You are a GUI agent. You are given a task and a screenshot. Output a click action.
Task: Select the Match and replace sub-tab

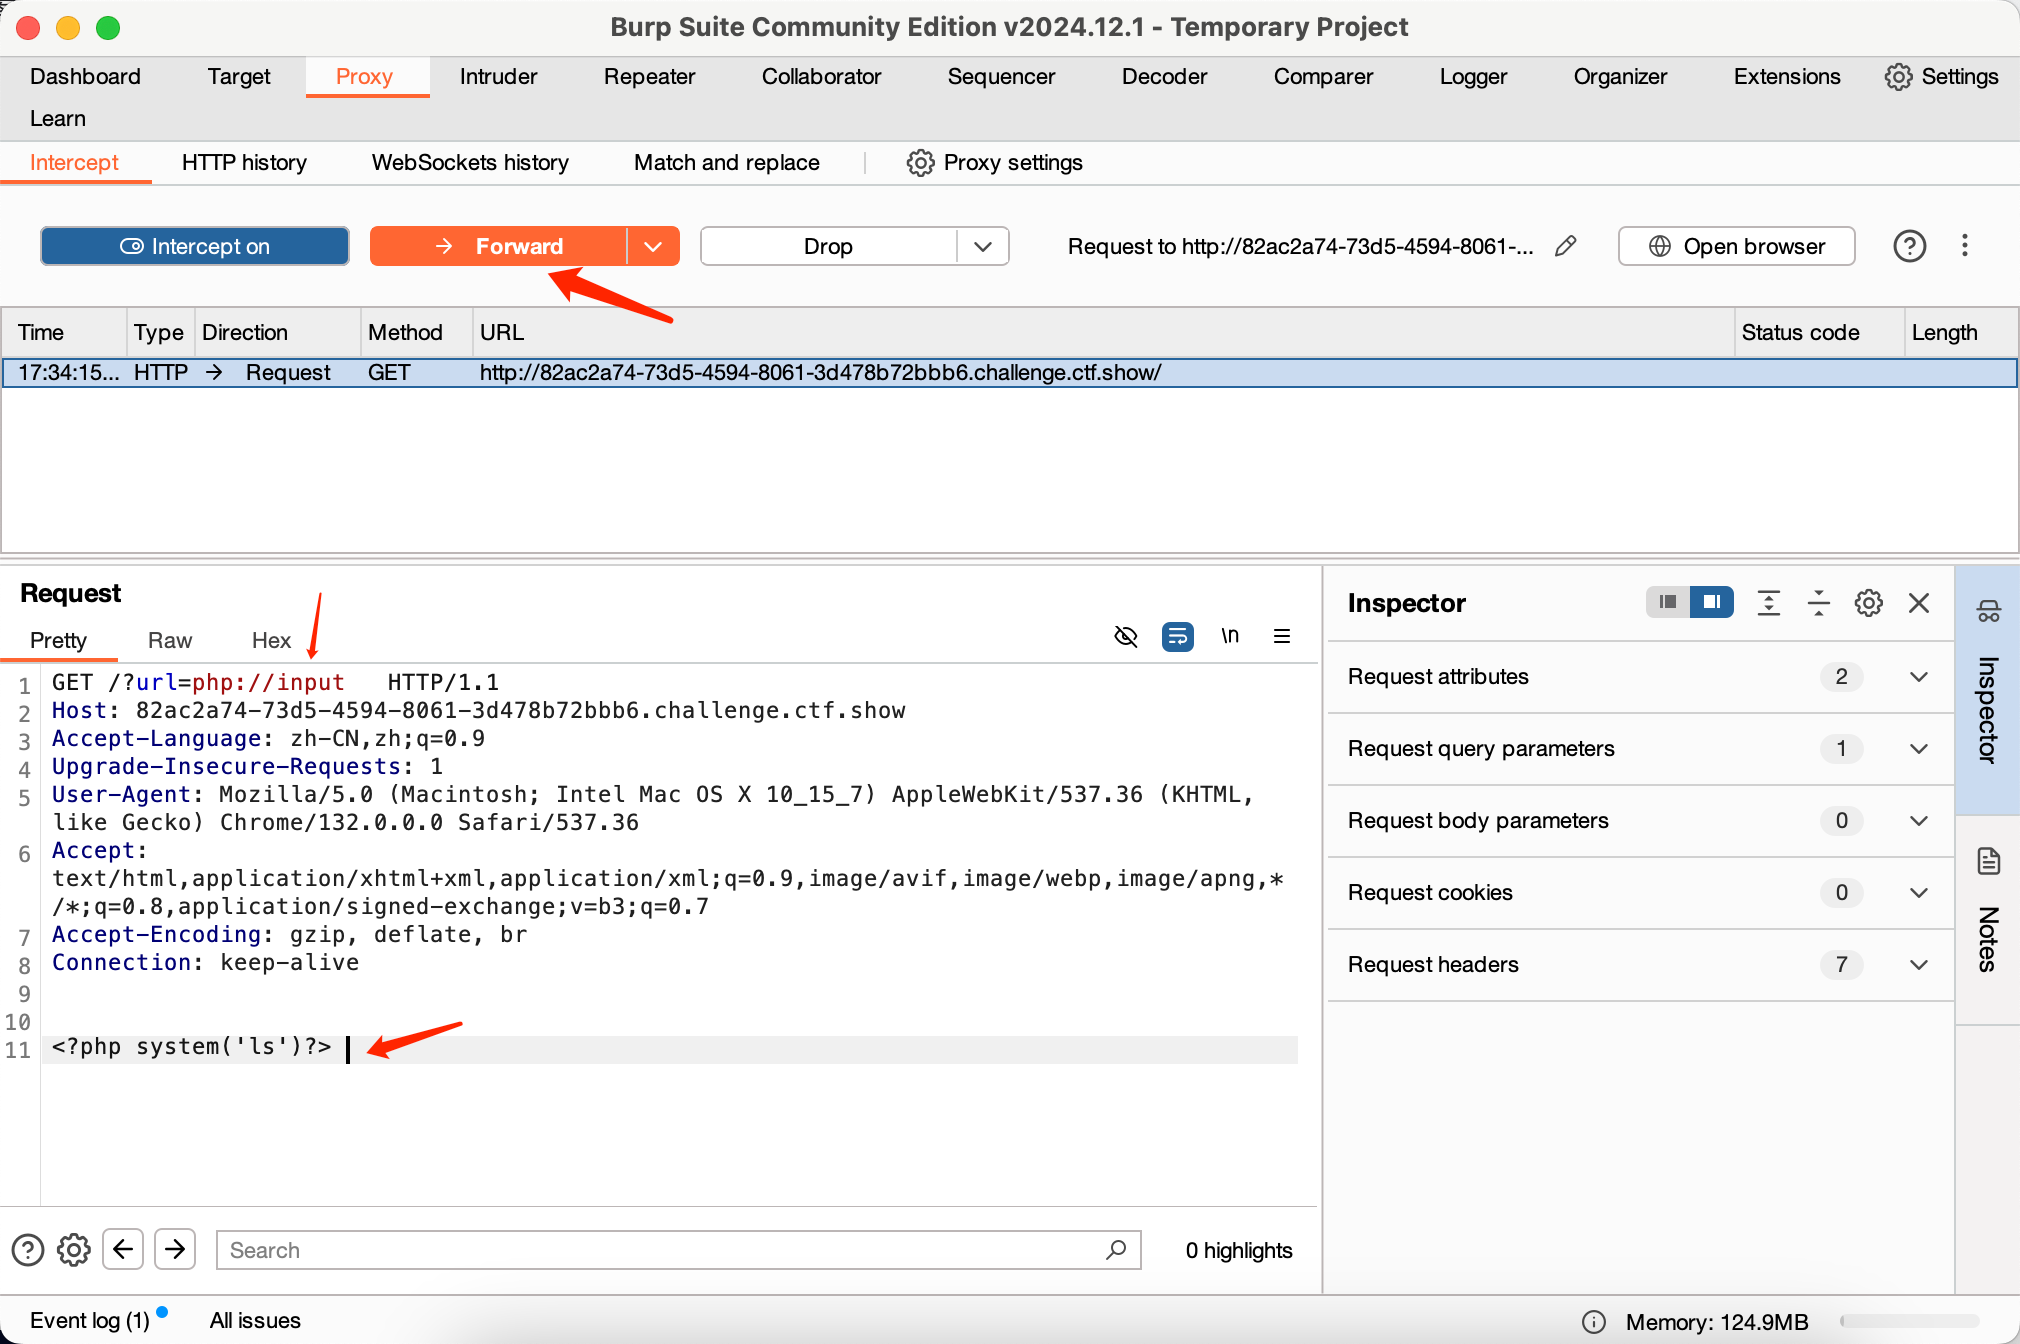[727, 163]
